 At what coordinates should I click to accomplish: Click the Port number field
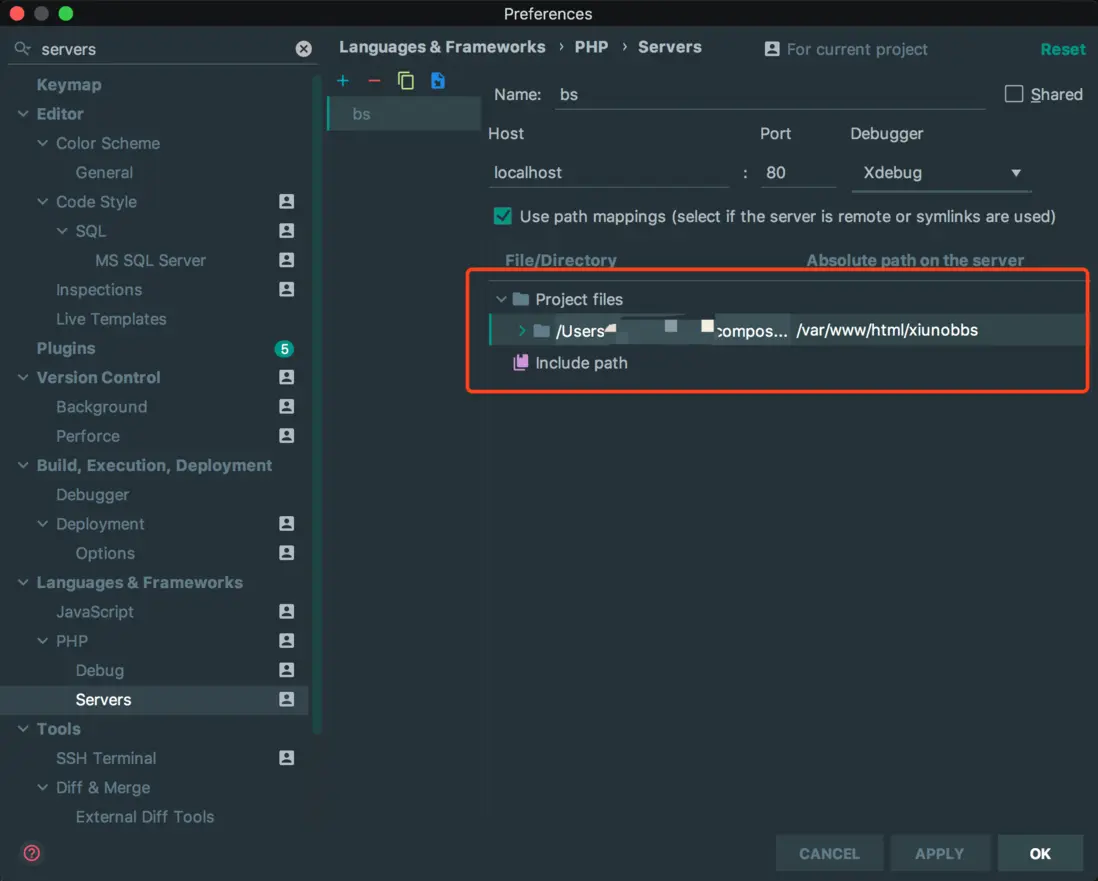(797, 173)
